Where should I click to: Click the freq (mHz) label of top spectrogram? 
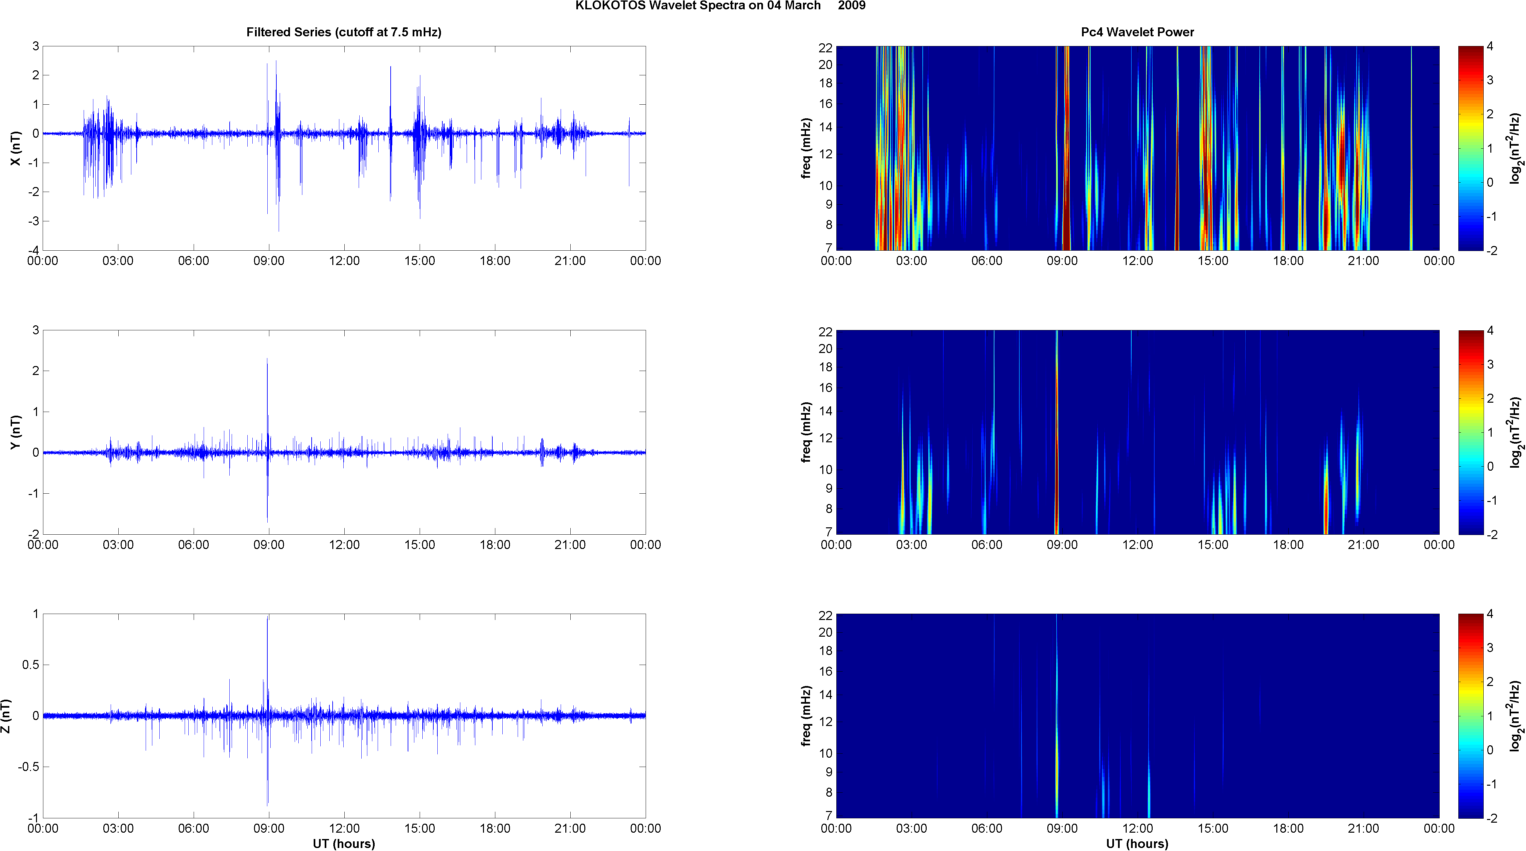(x=806, y=148)
